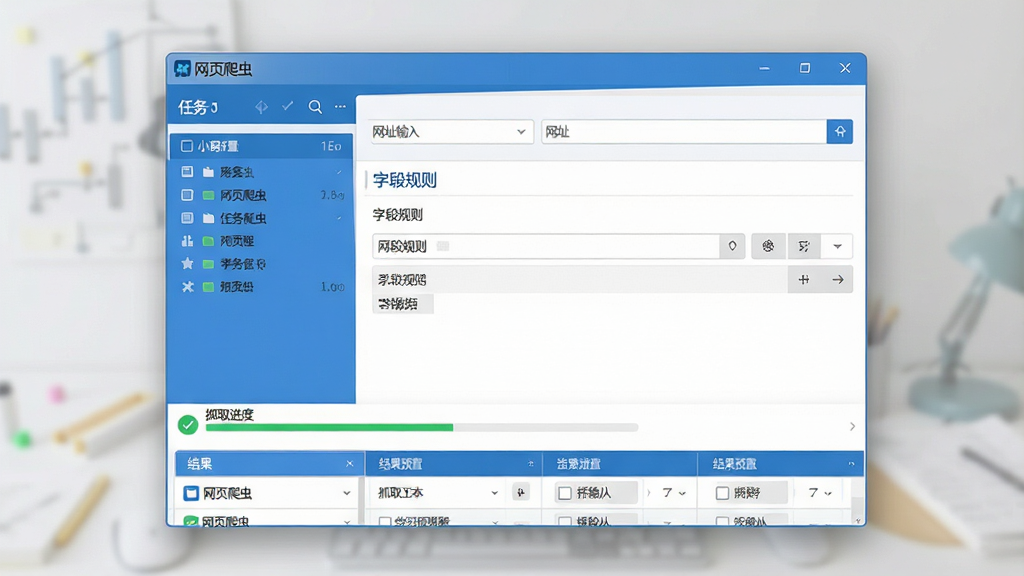Click the blue go button beside 网址 field

pyautogui.click(x=840, y=132)
